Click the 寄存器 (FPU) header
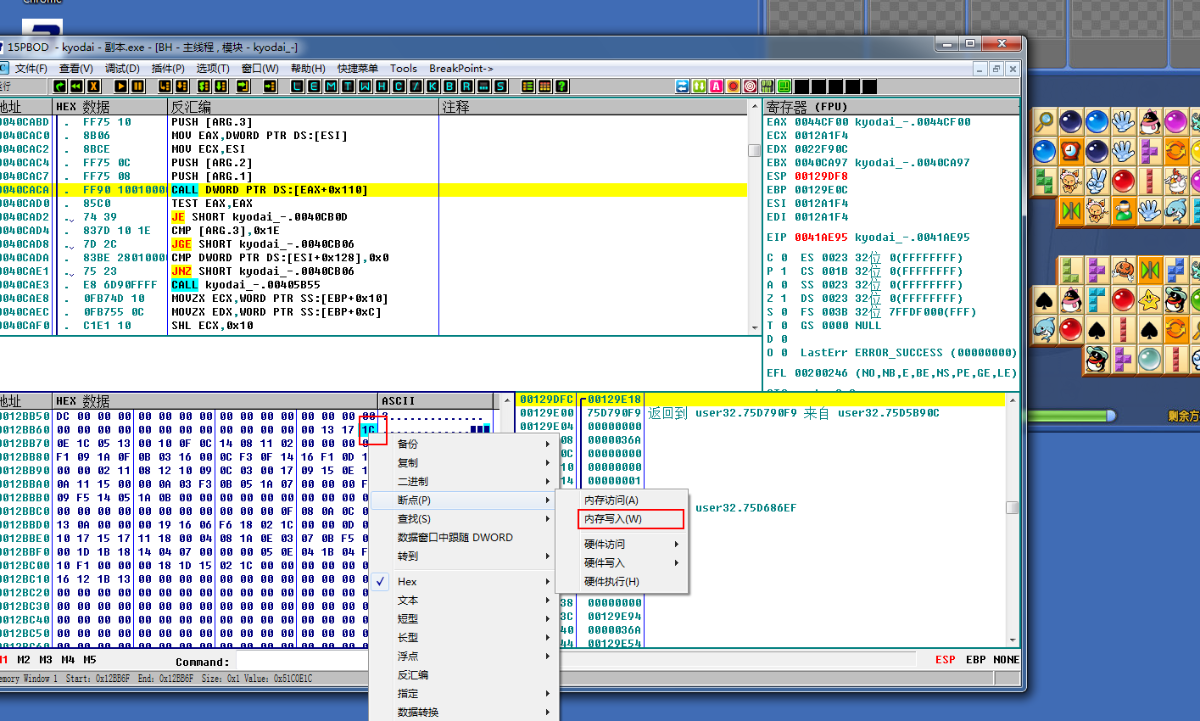1200x721 pixels. point(891,107)
